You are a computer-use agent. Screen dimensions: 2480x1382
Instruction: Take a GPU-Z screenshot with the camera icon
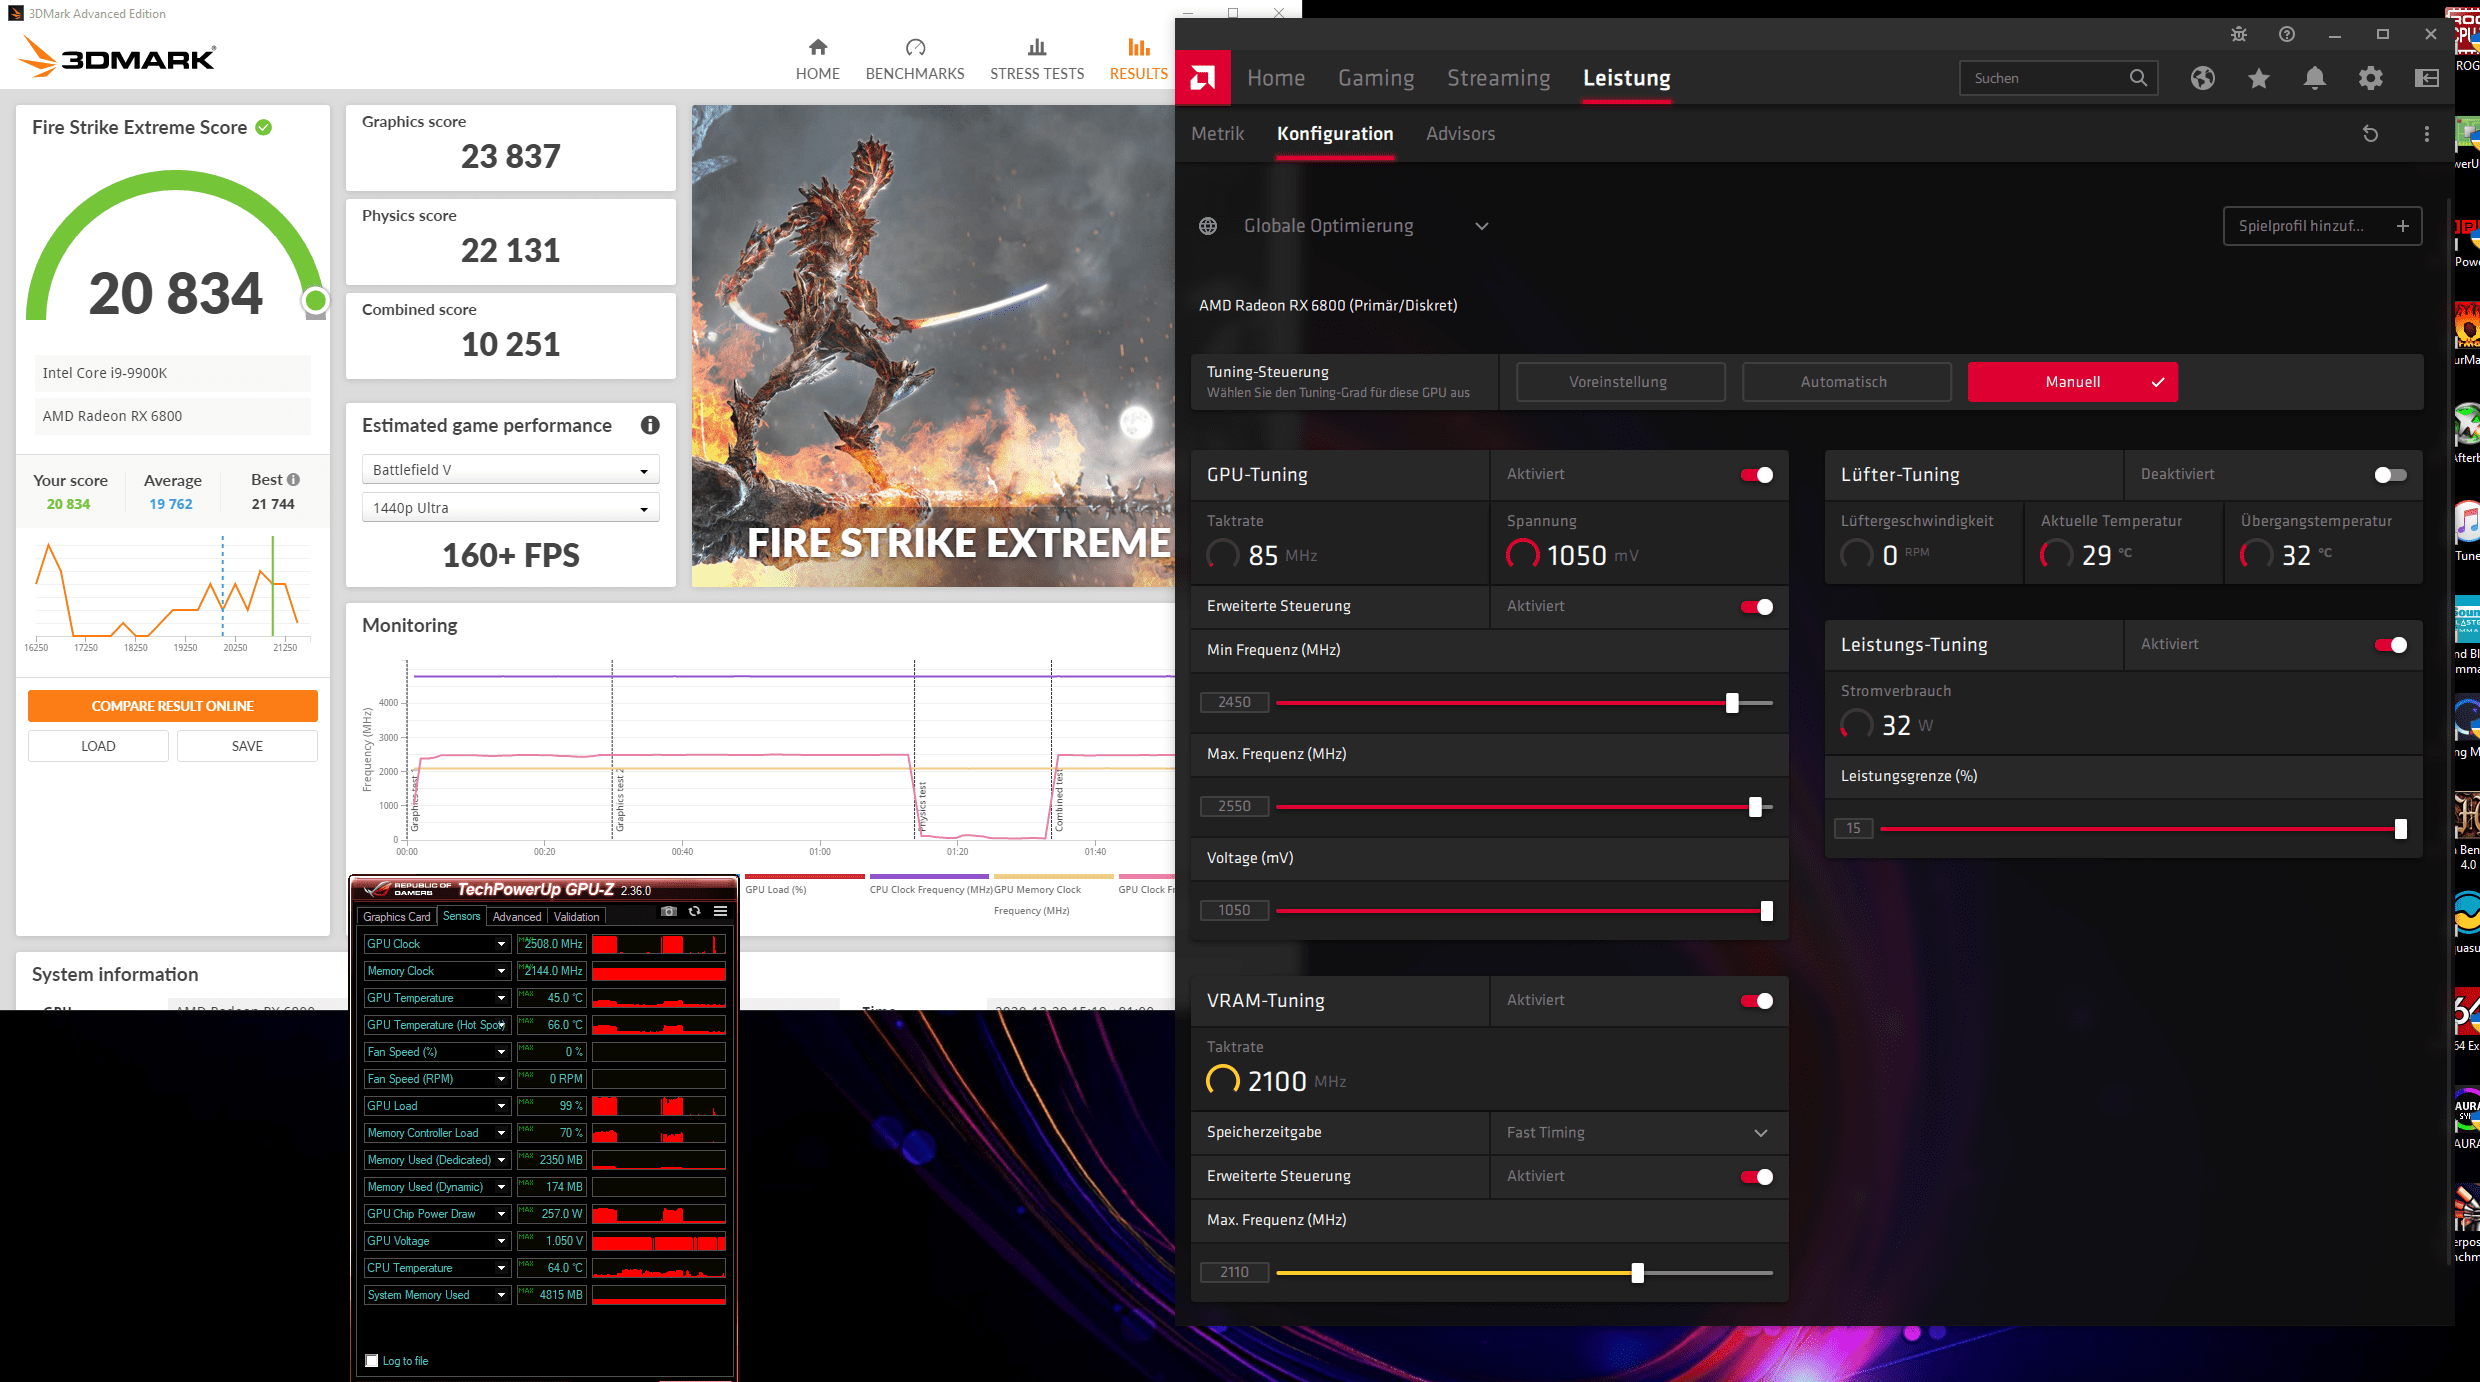click(669, 911)
